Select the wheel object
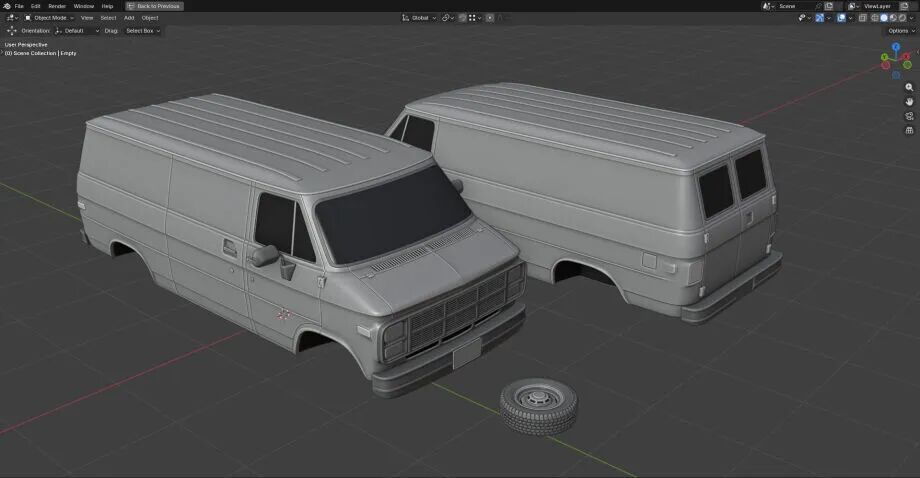 tap(539, 406)
